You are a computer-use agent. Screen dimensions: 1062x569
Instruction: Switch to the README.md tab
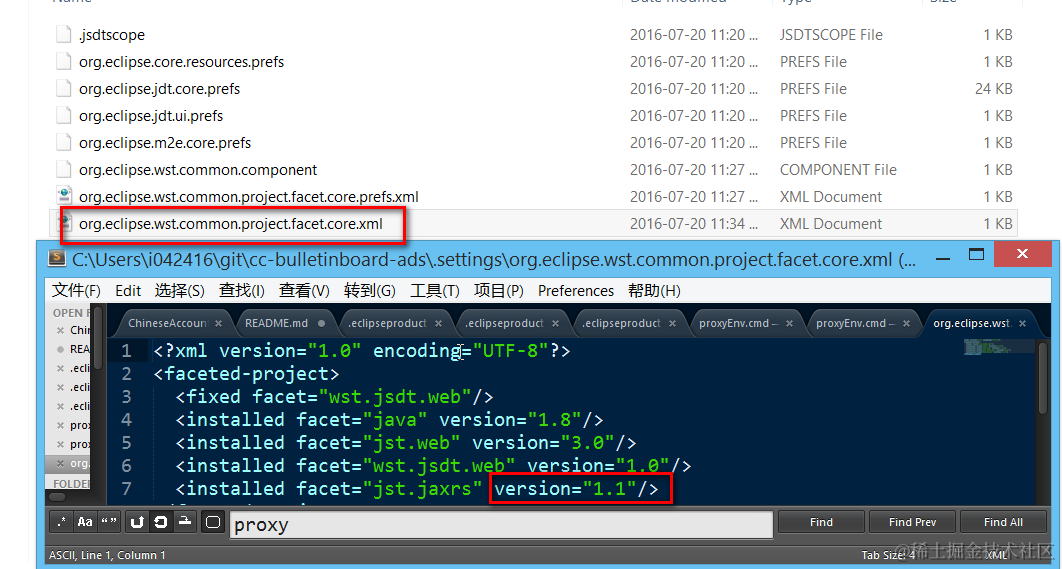(x=276, y=323)
